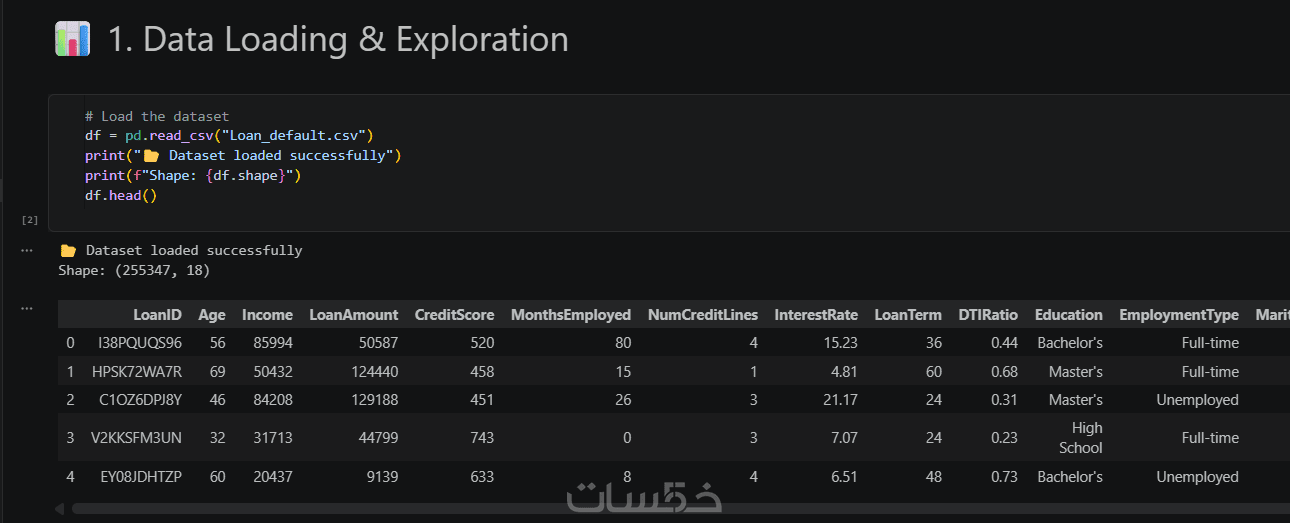Image resolution: width=1290 pixels, height=523 pixels.
Task: Click the cell execution count [2]
Action: click(30, 219)
